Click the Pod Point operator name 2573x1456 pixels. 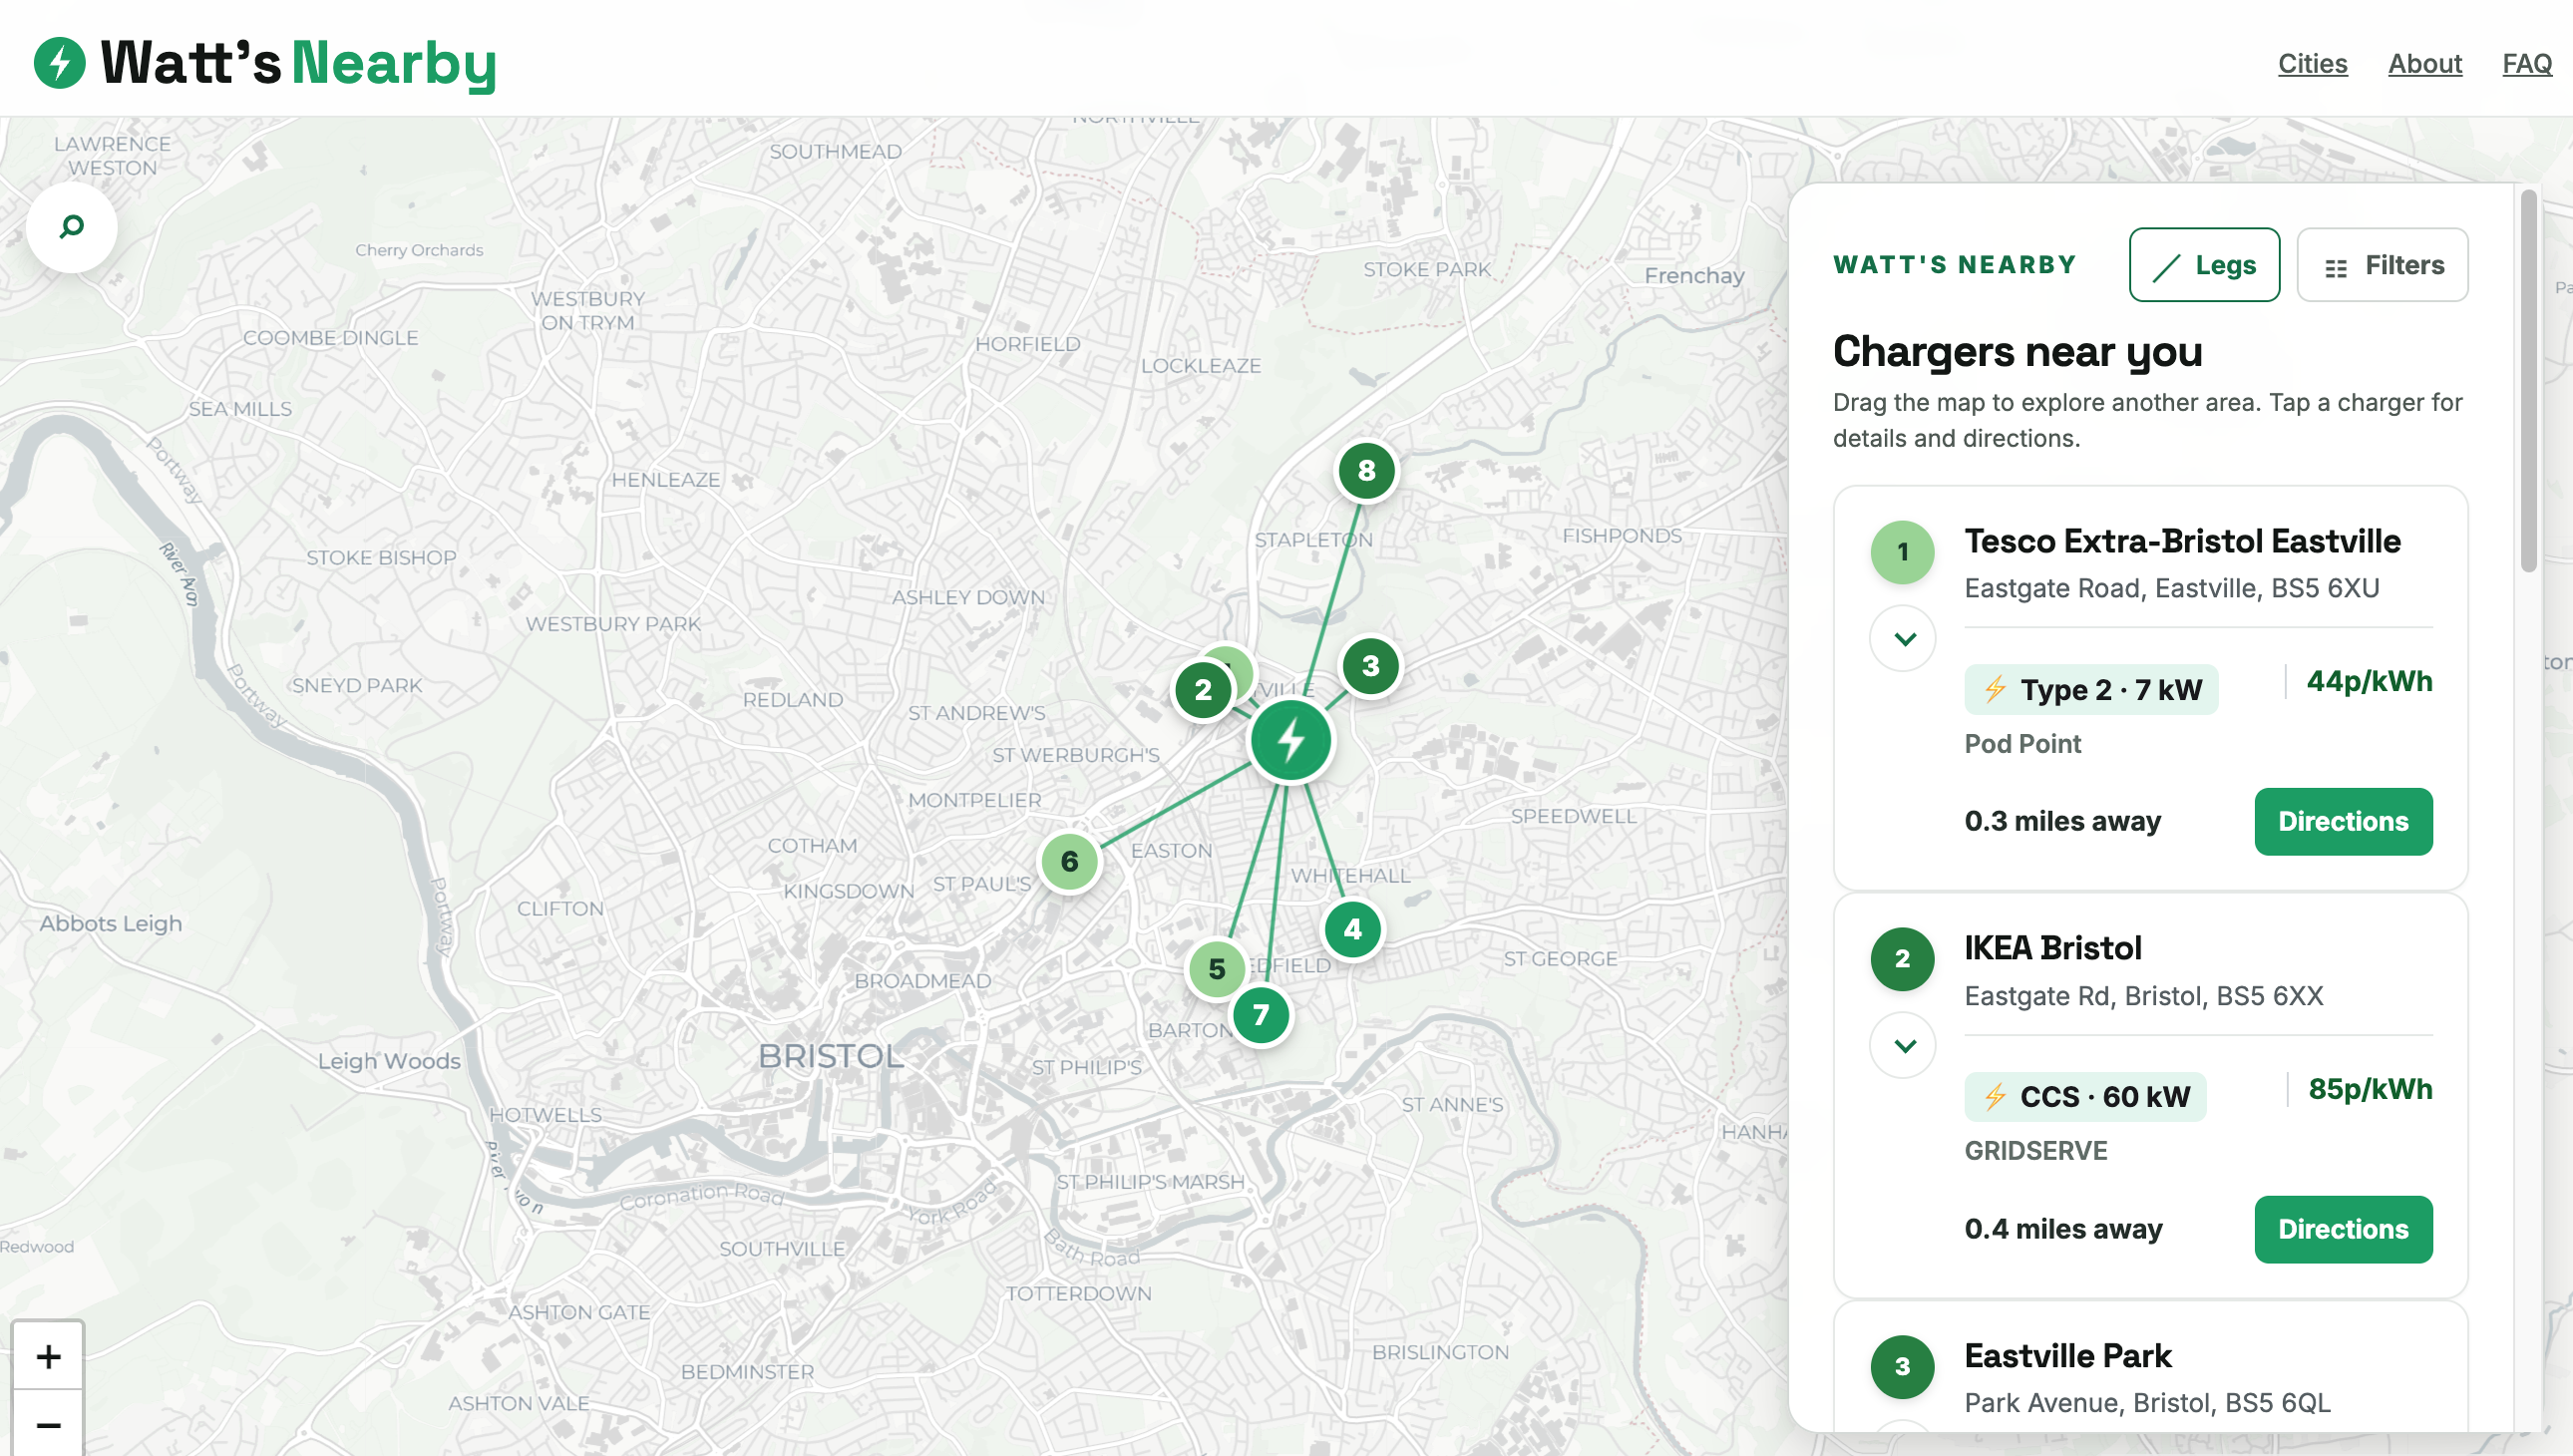(2022, 744)
